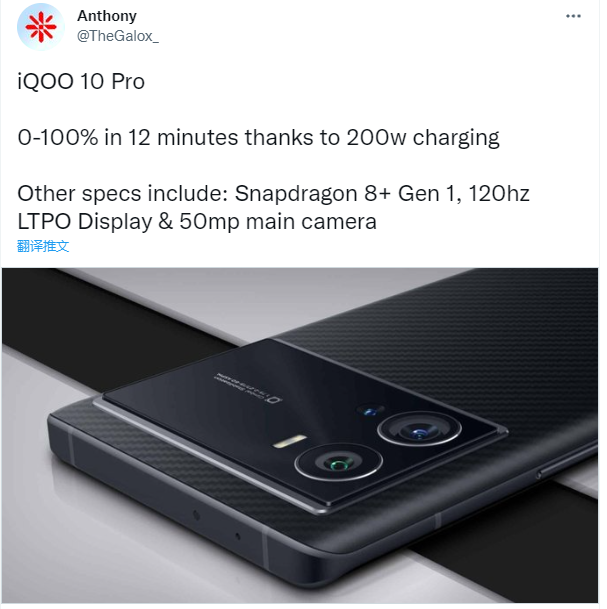Click the "iQOO 10 Pro" tweet heading
The width and height of the screenshot is (607, 609).
[x=81, y=82]
